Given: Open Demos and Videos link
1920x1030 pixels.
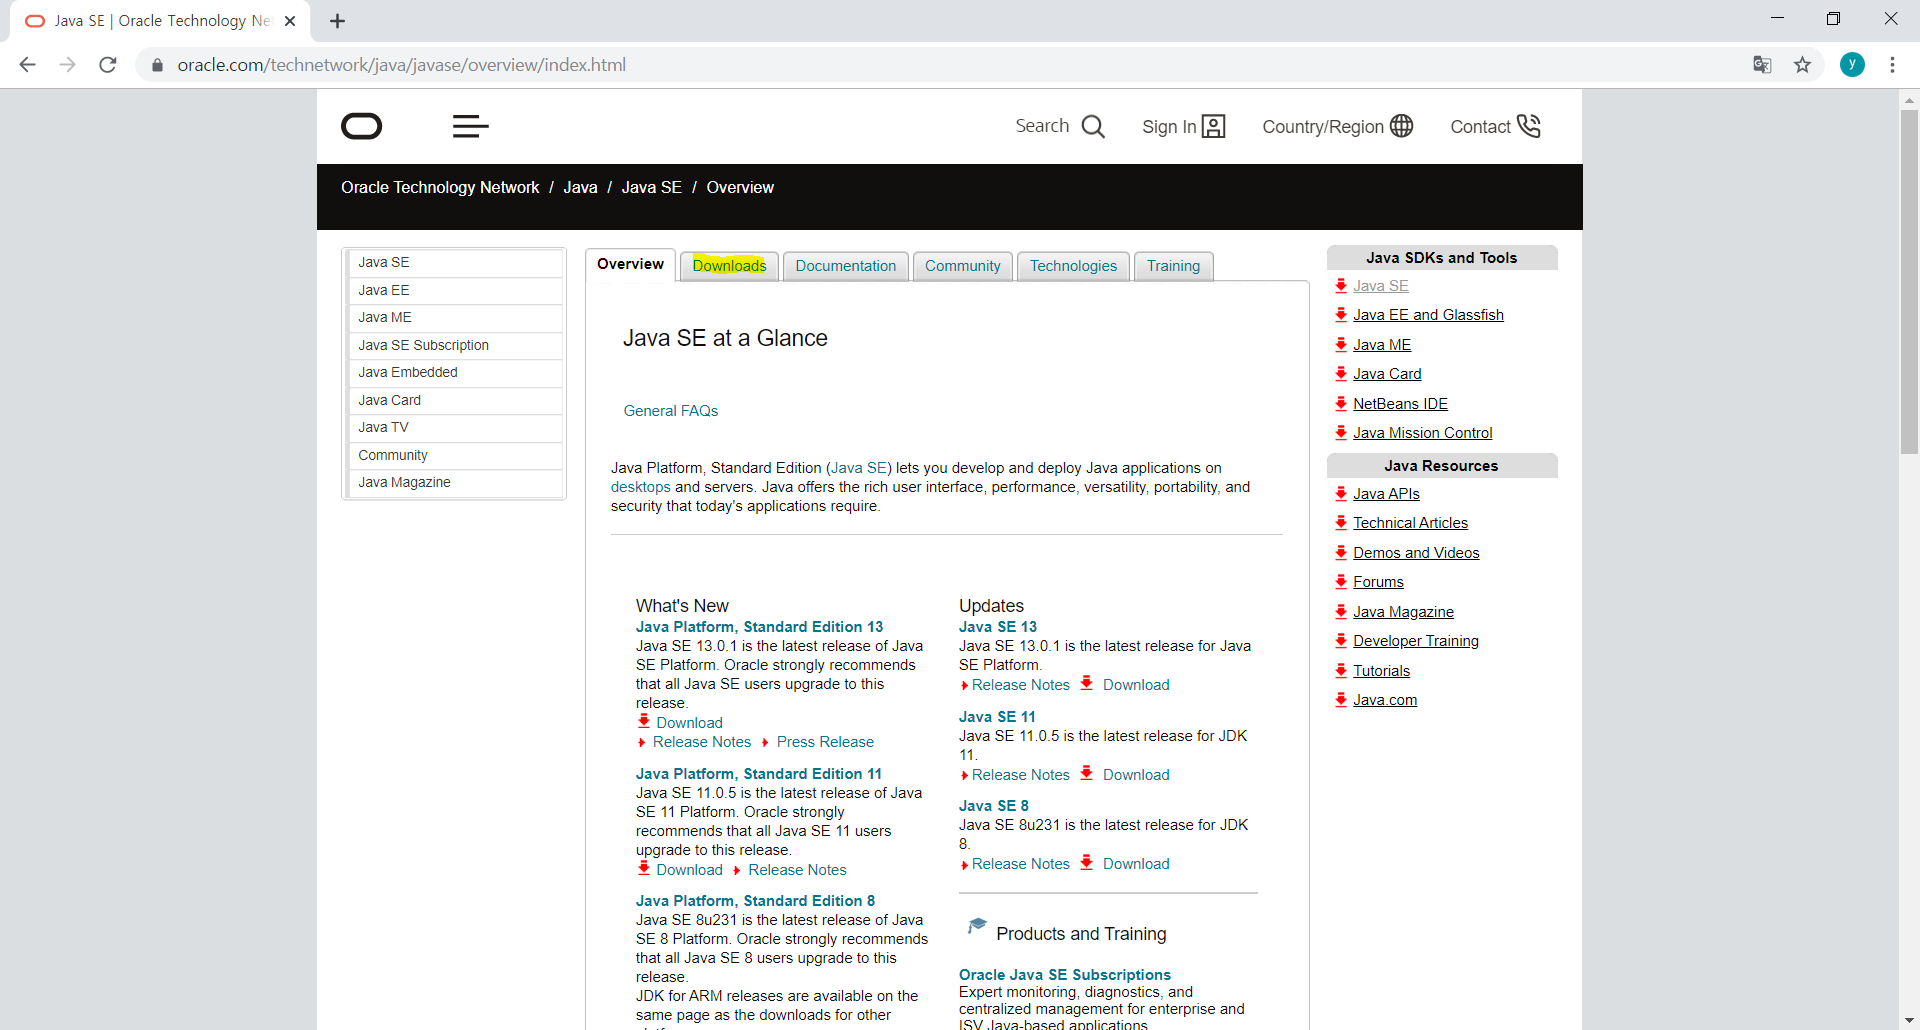Looking at the screenshot, I should 1416,553.
